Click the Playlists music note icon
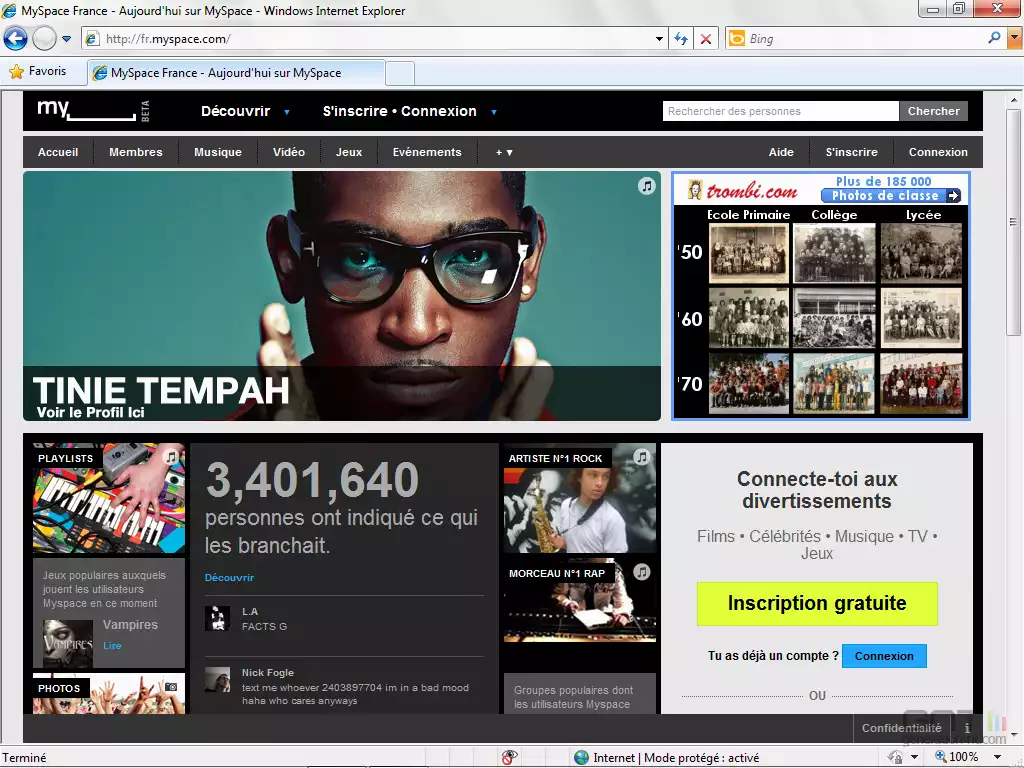The image size is (1024, 768). click(171, 456)
